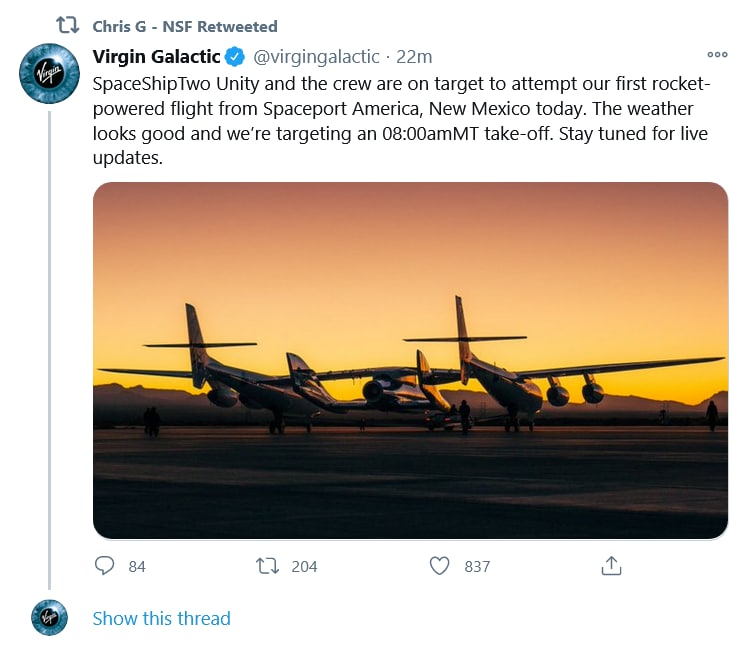
Task: Retweet the Virgin Galactic tweet
Action: click(x=267, y=566)
